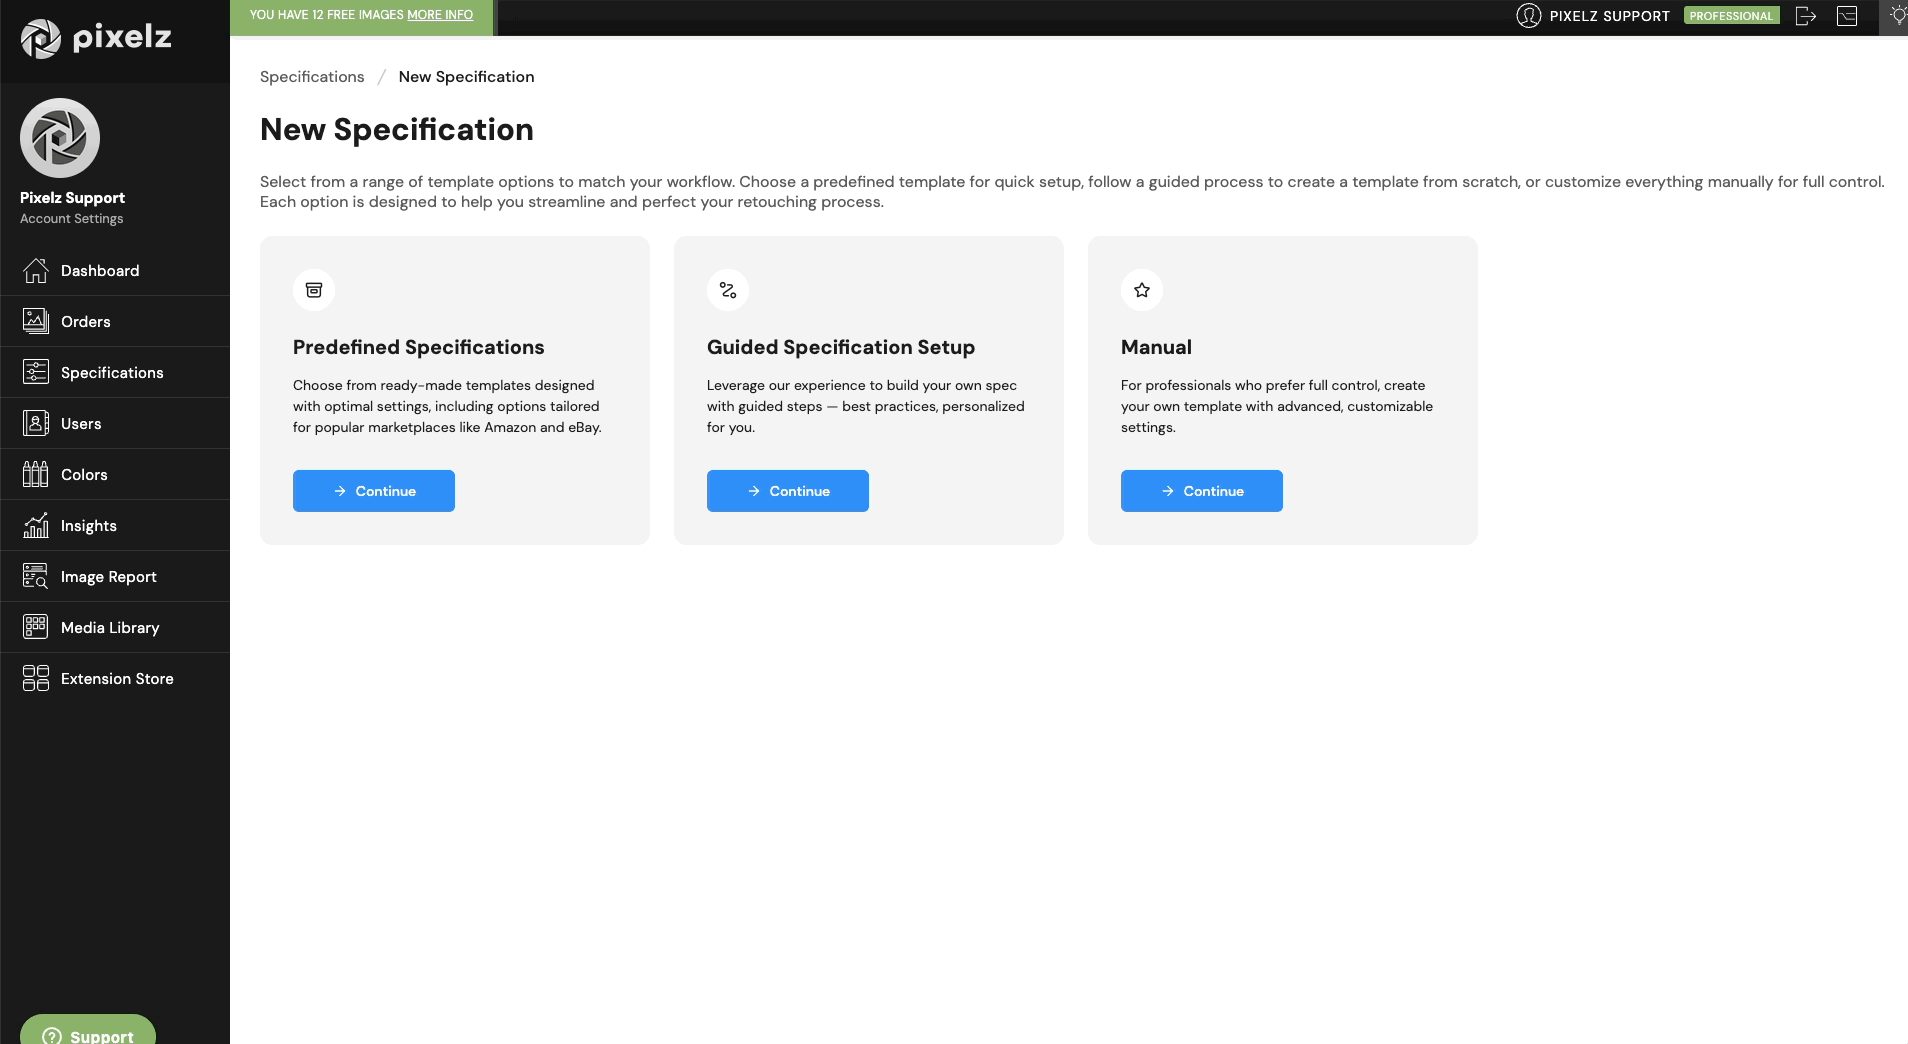Click the PIXELZ SUPPORT username in top bar
This screenshot has width=1908, height=1044.
click(x=1610, y=16)
